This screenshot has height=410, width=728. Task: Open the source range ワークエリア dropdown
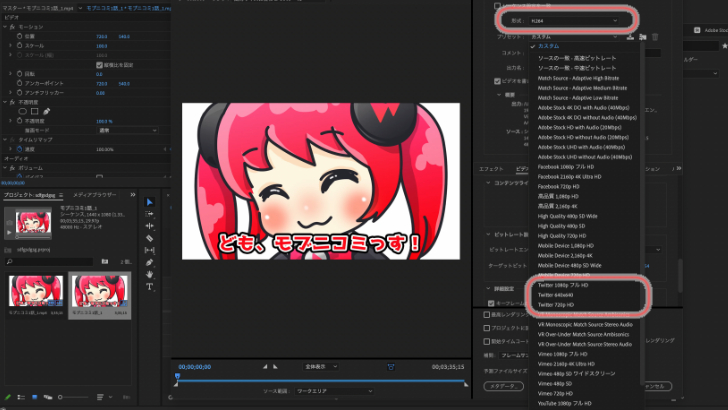coord(334,391)
